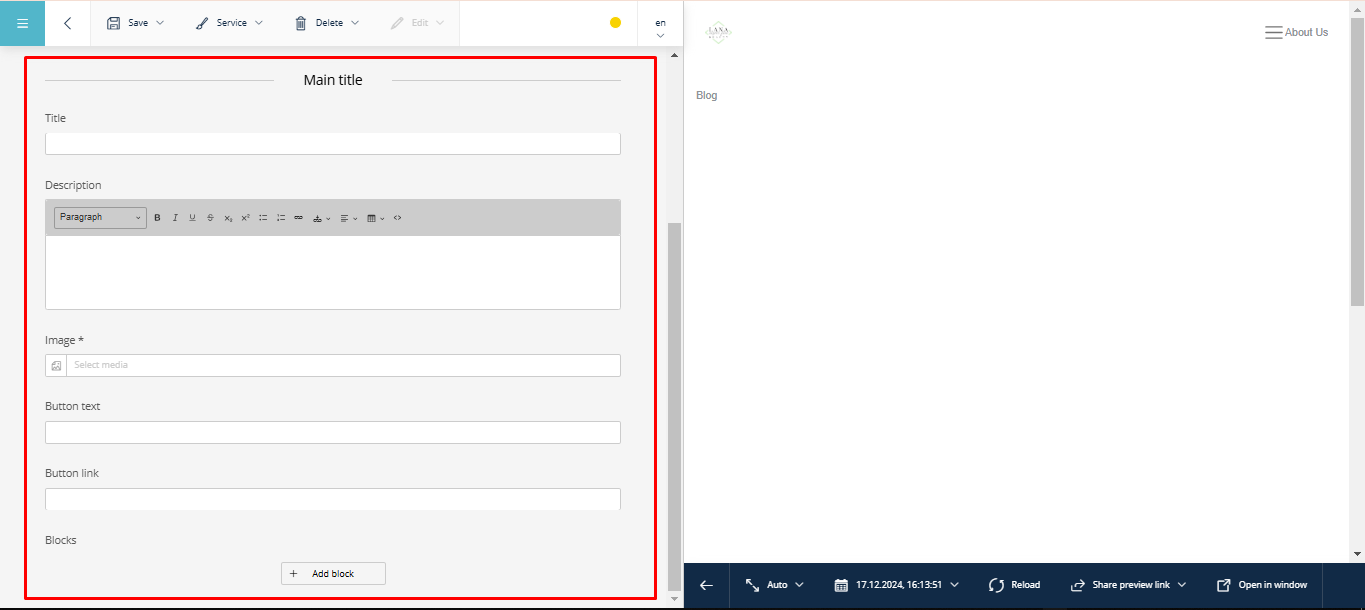
Task: Open the Service menu
Action: tap(229, 23)
